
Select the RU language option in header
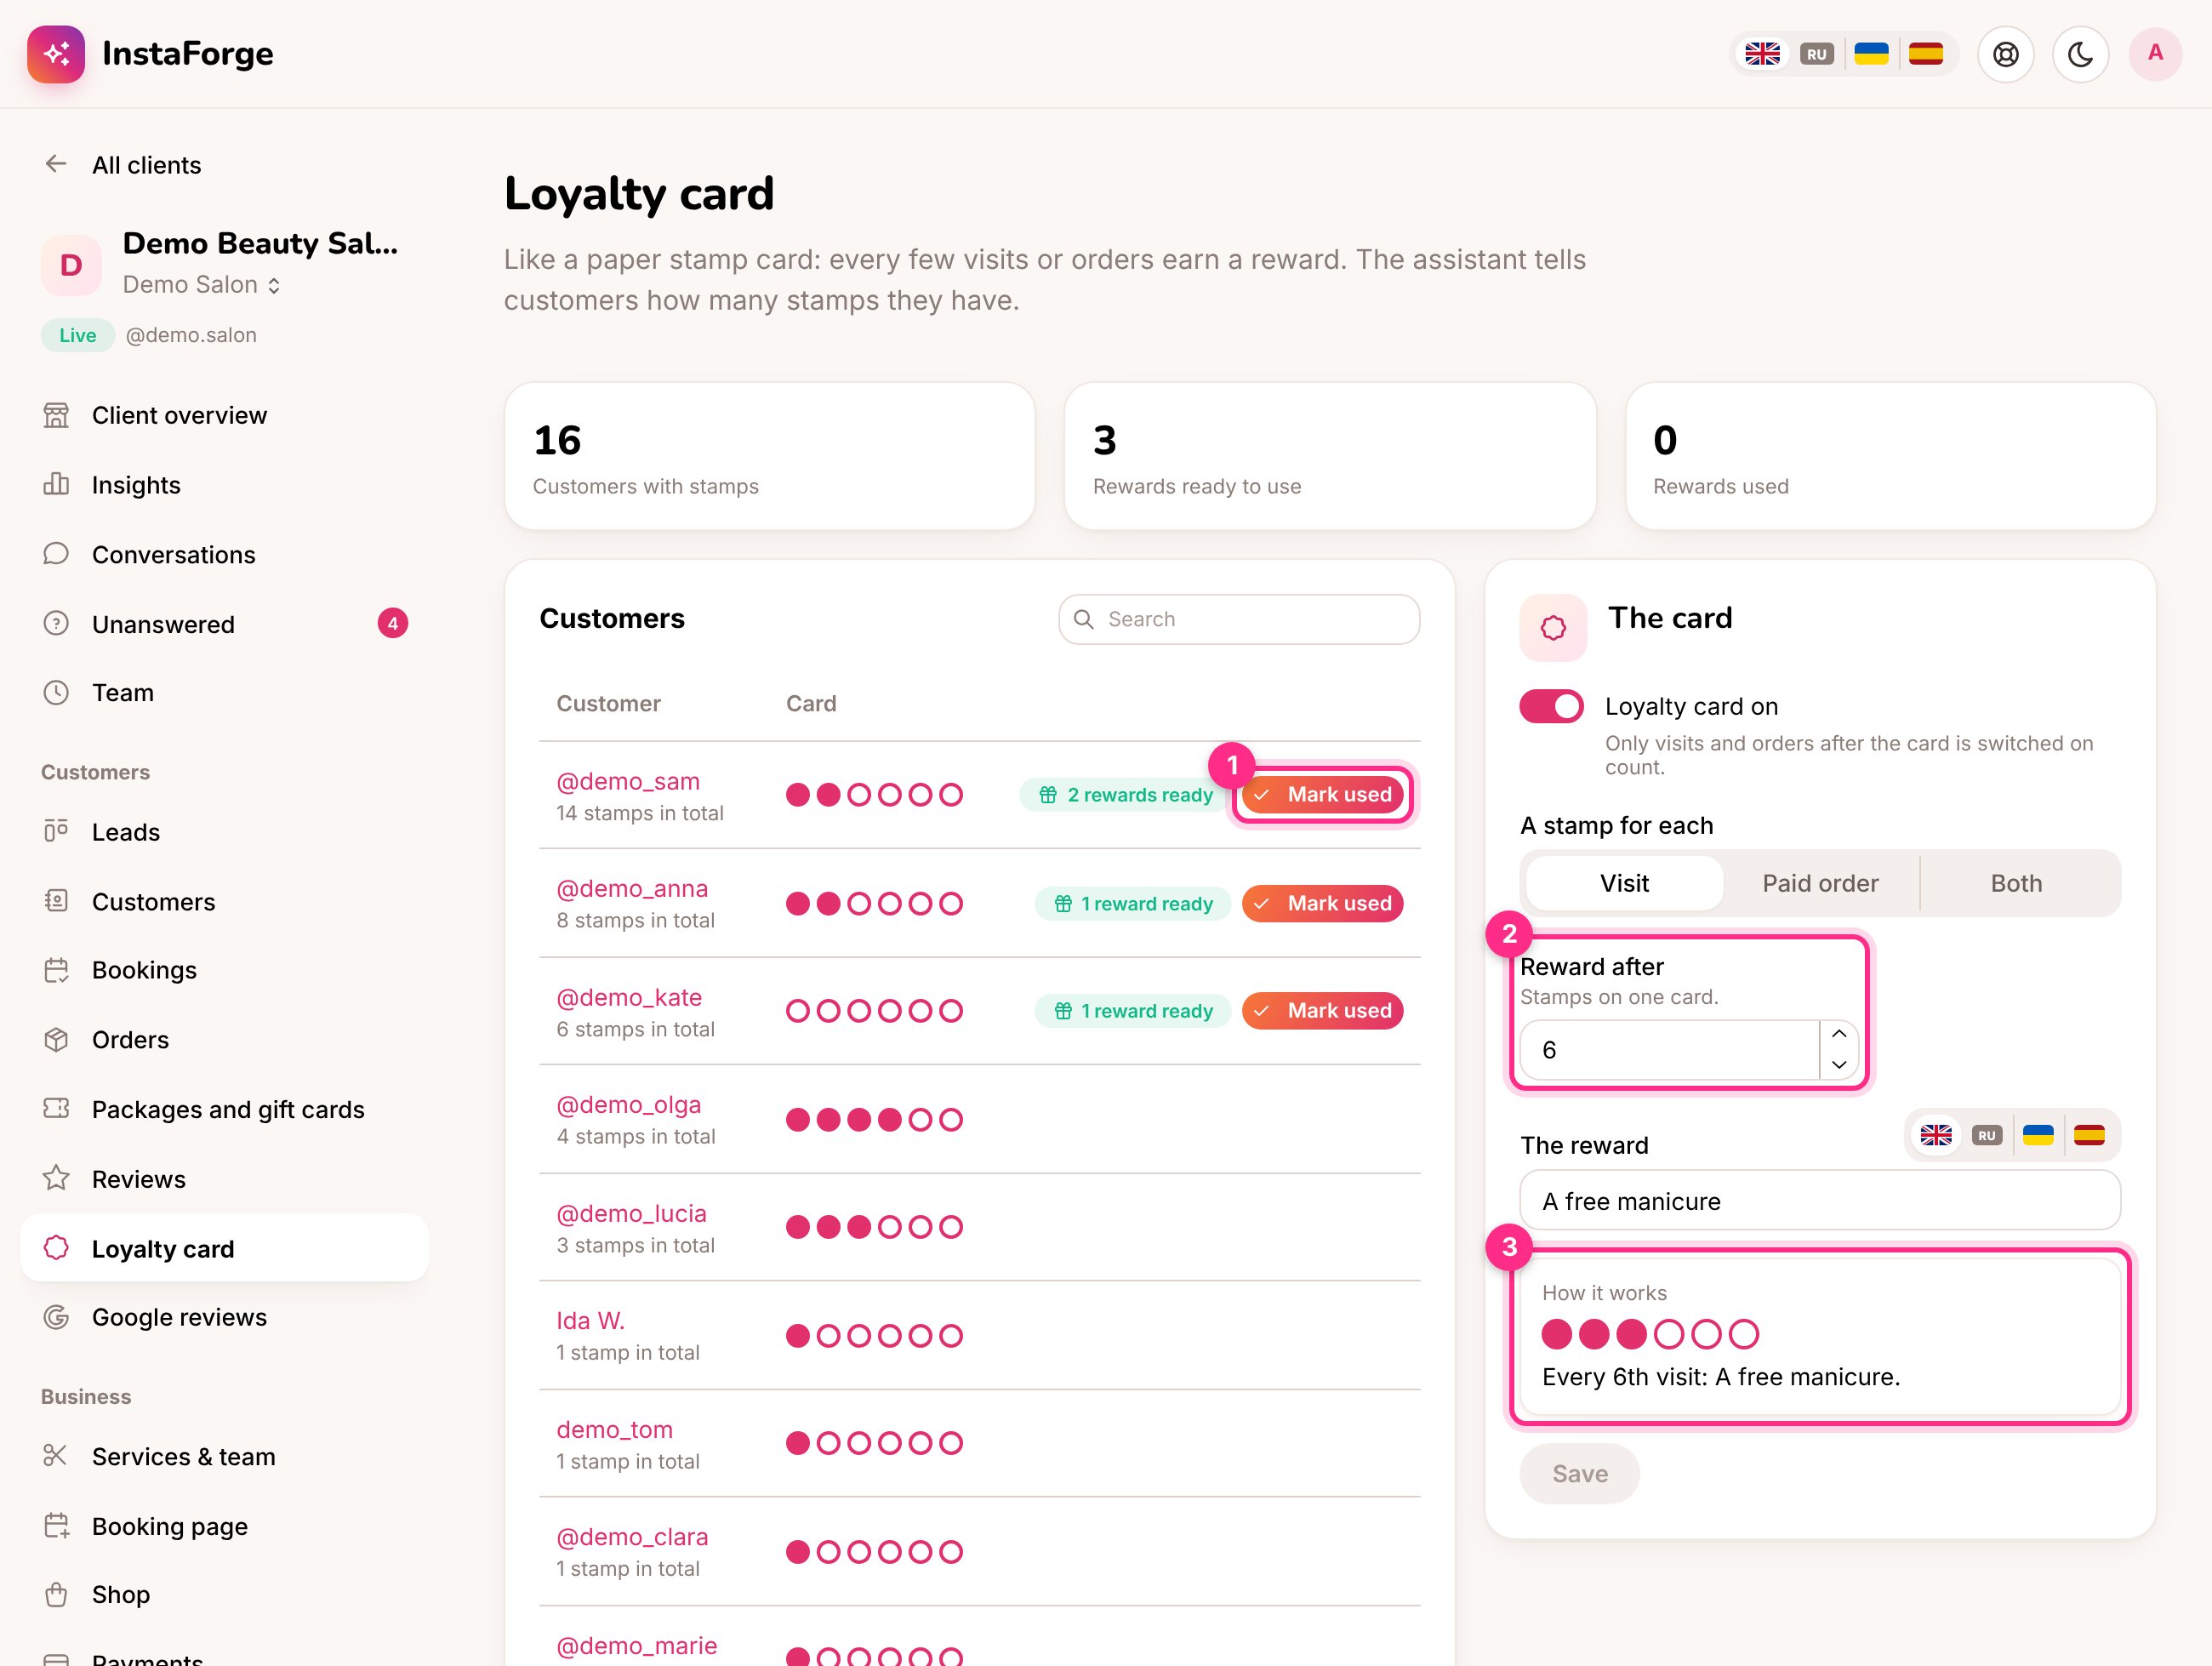pos(1817,54)
